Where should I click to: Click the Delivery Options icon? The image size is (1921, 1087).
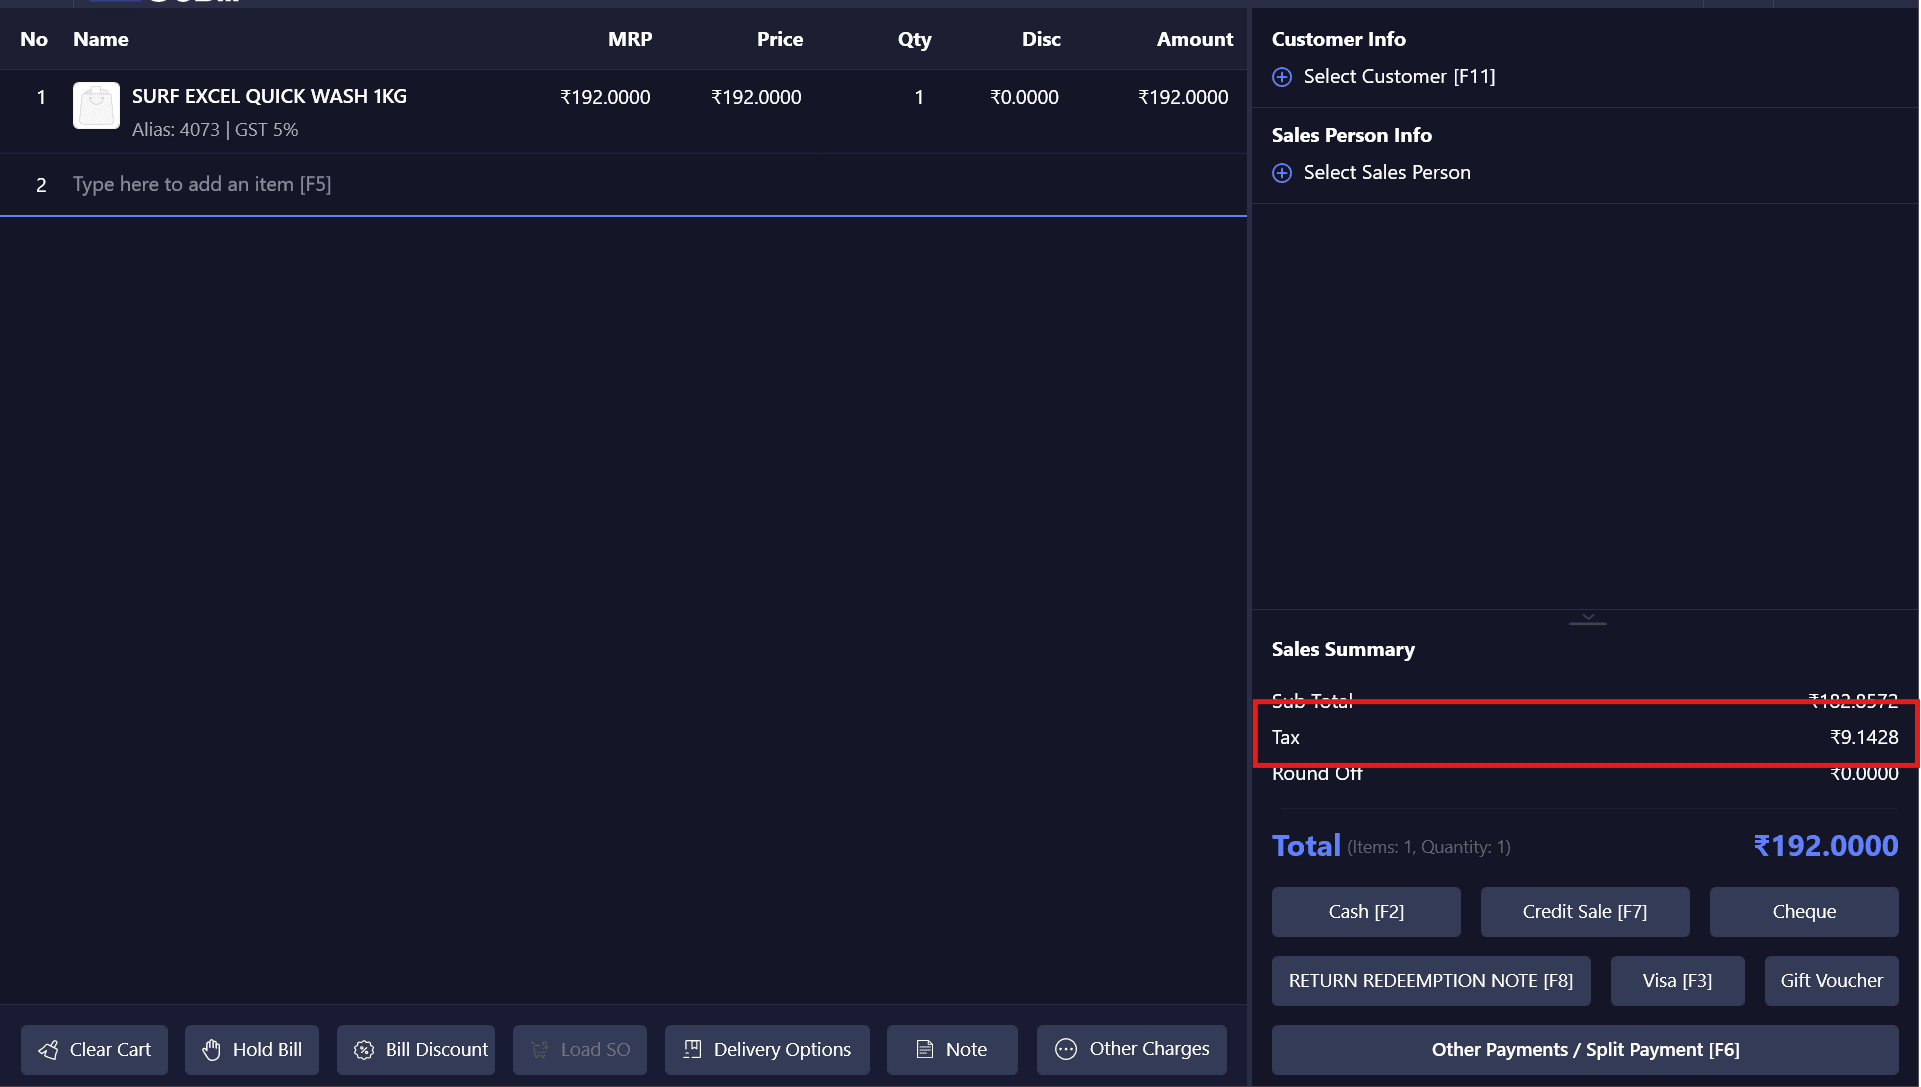click(692, 1049)
